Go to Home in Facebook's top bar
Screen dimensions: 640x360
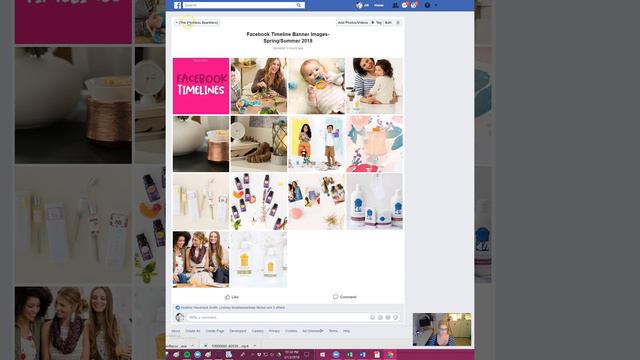click(379, 5)
